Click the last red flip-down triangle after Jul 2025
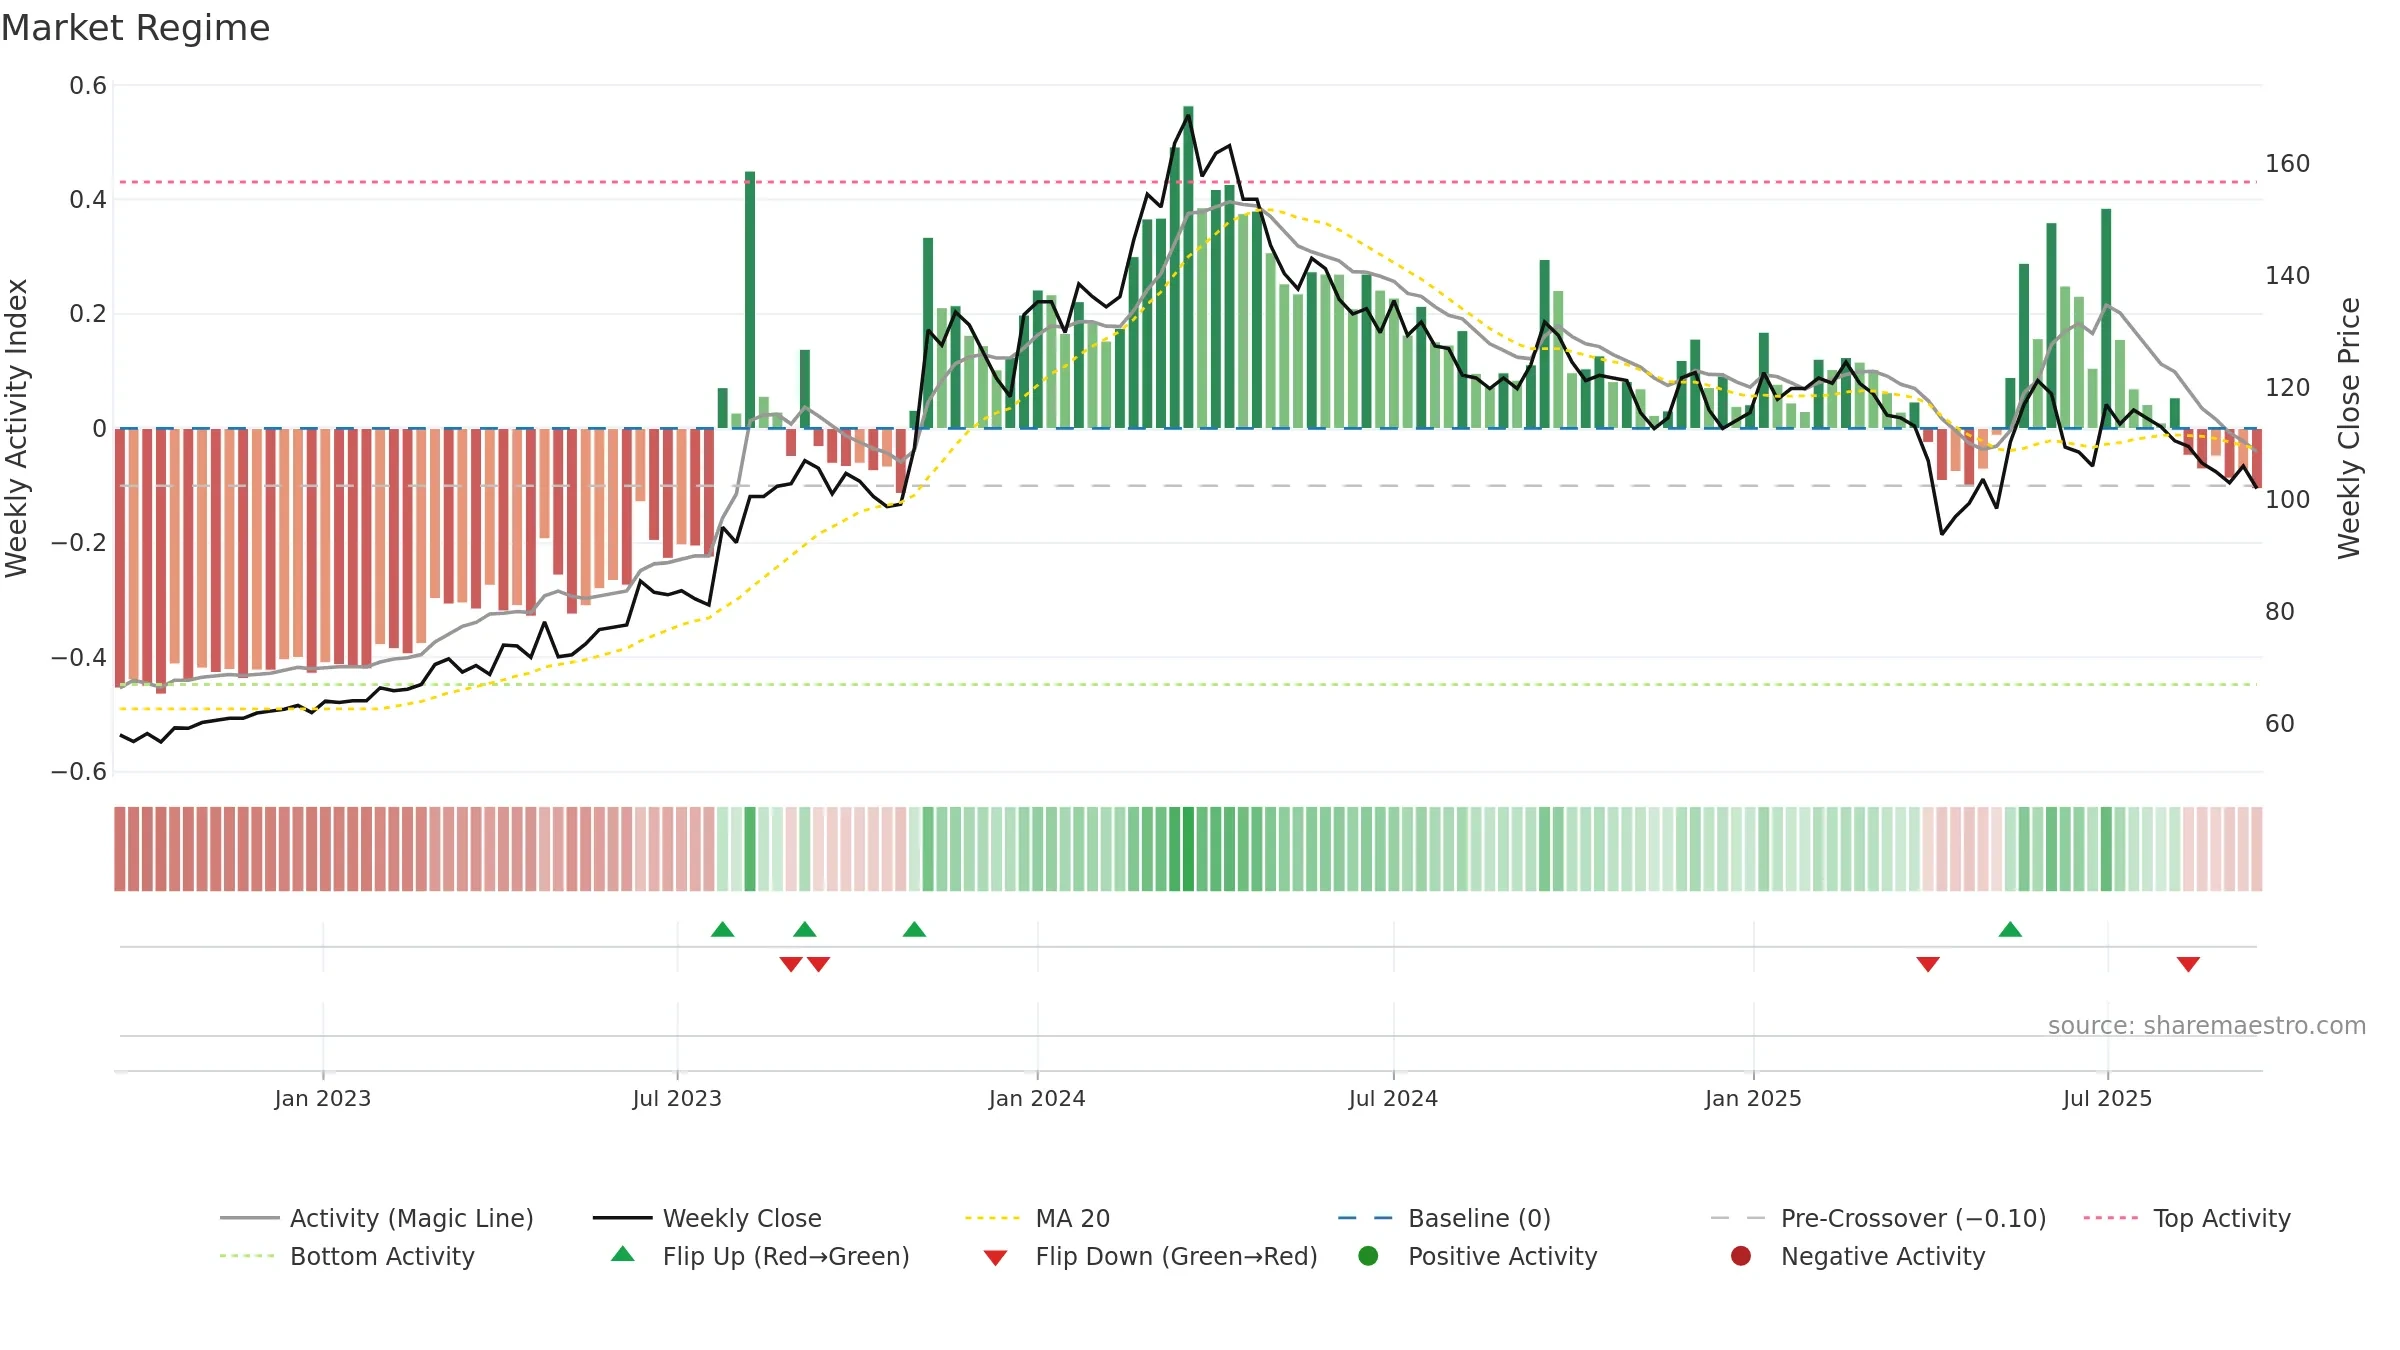Screen dimensions: 2400x1350 (2188, 964)
